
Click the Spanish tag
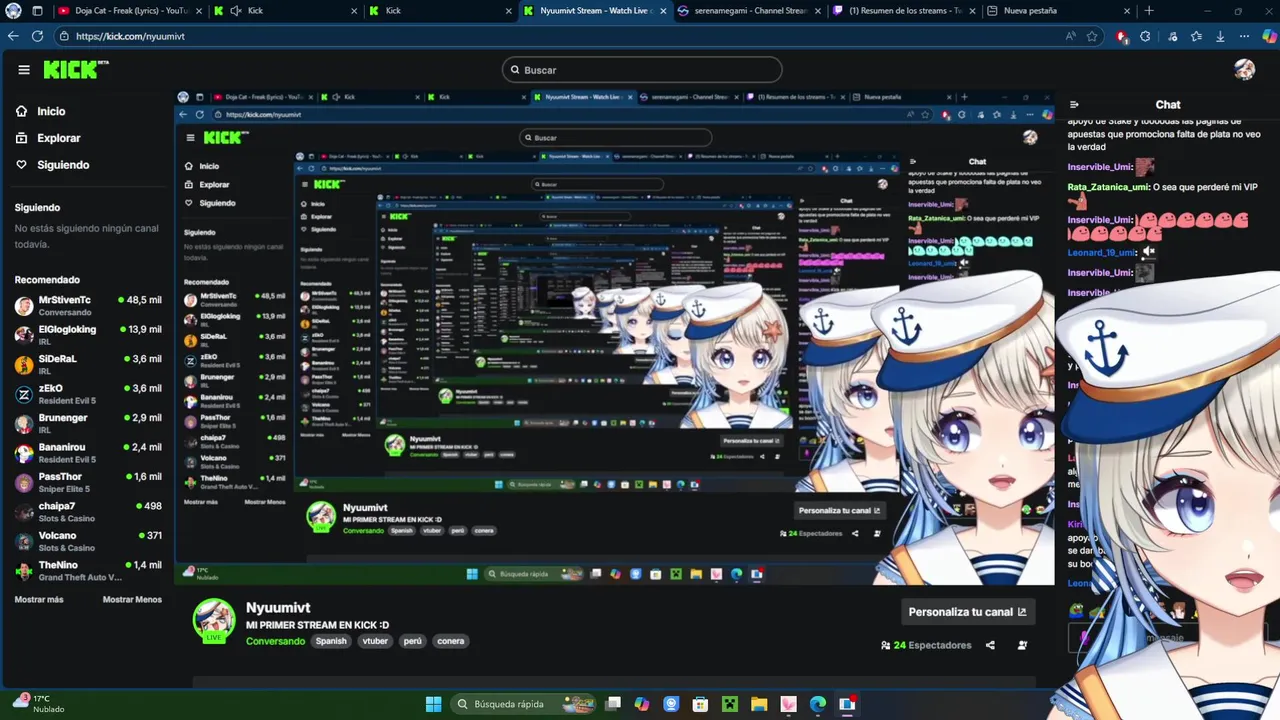331,641
